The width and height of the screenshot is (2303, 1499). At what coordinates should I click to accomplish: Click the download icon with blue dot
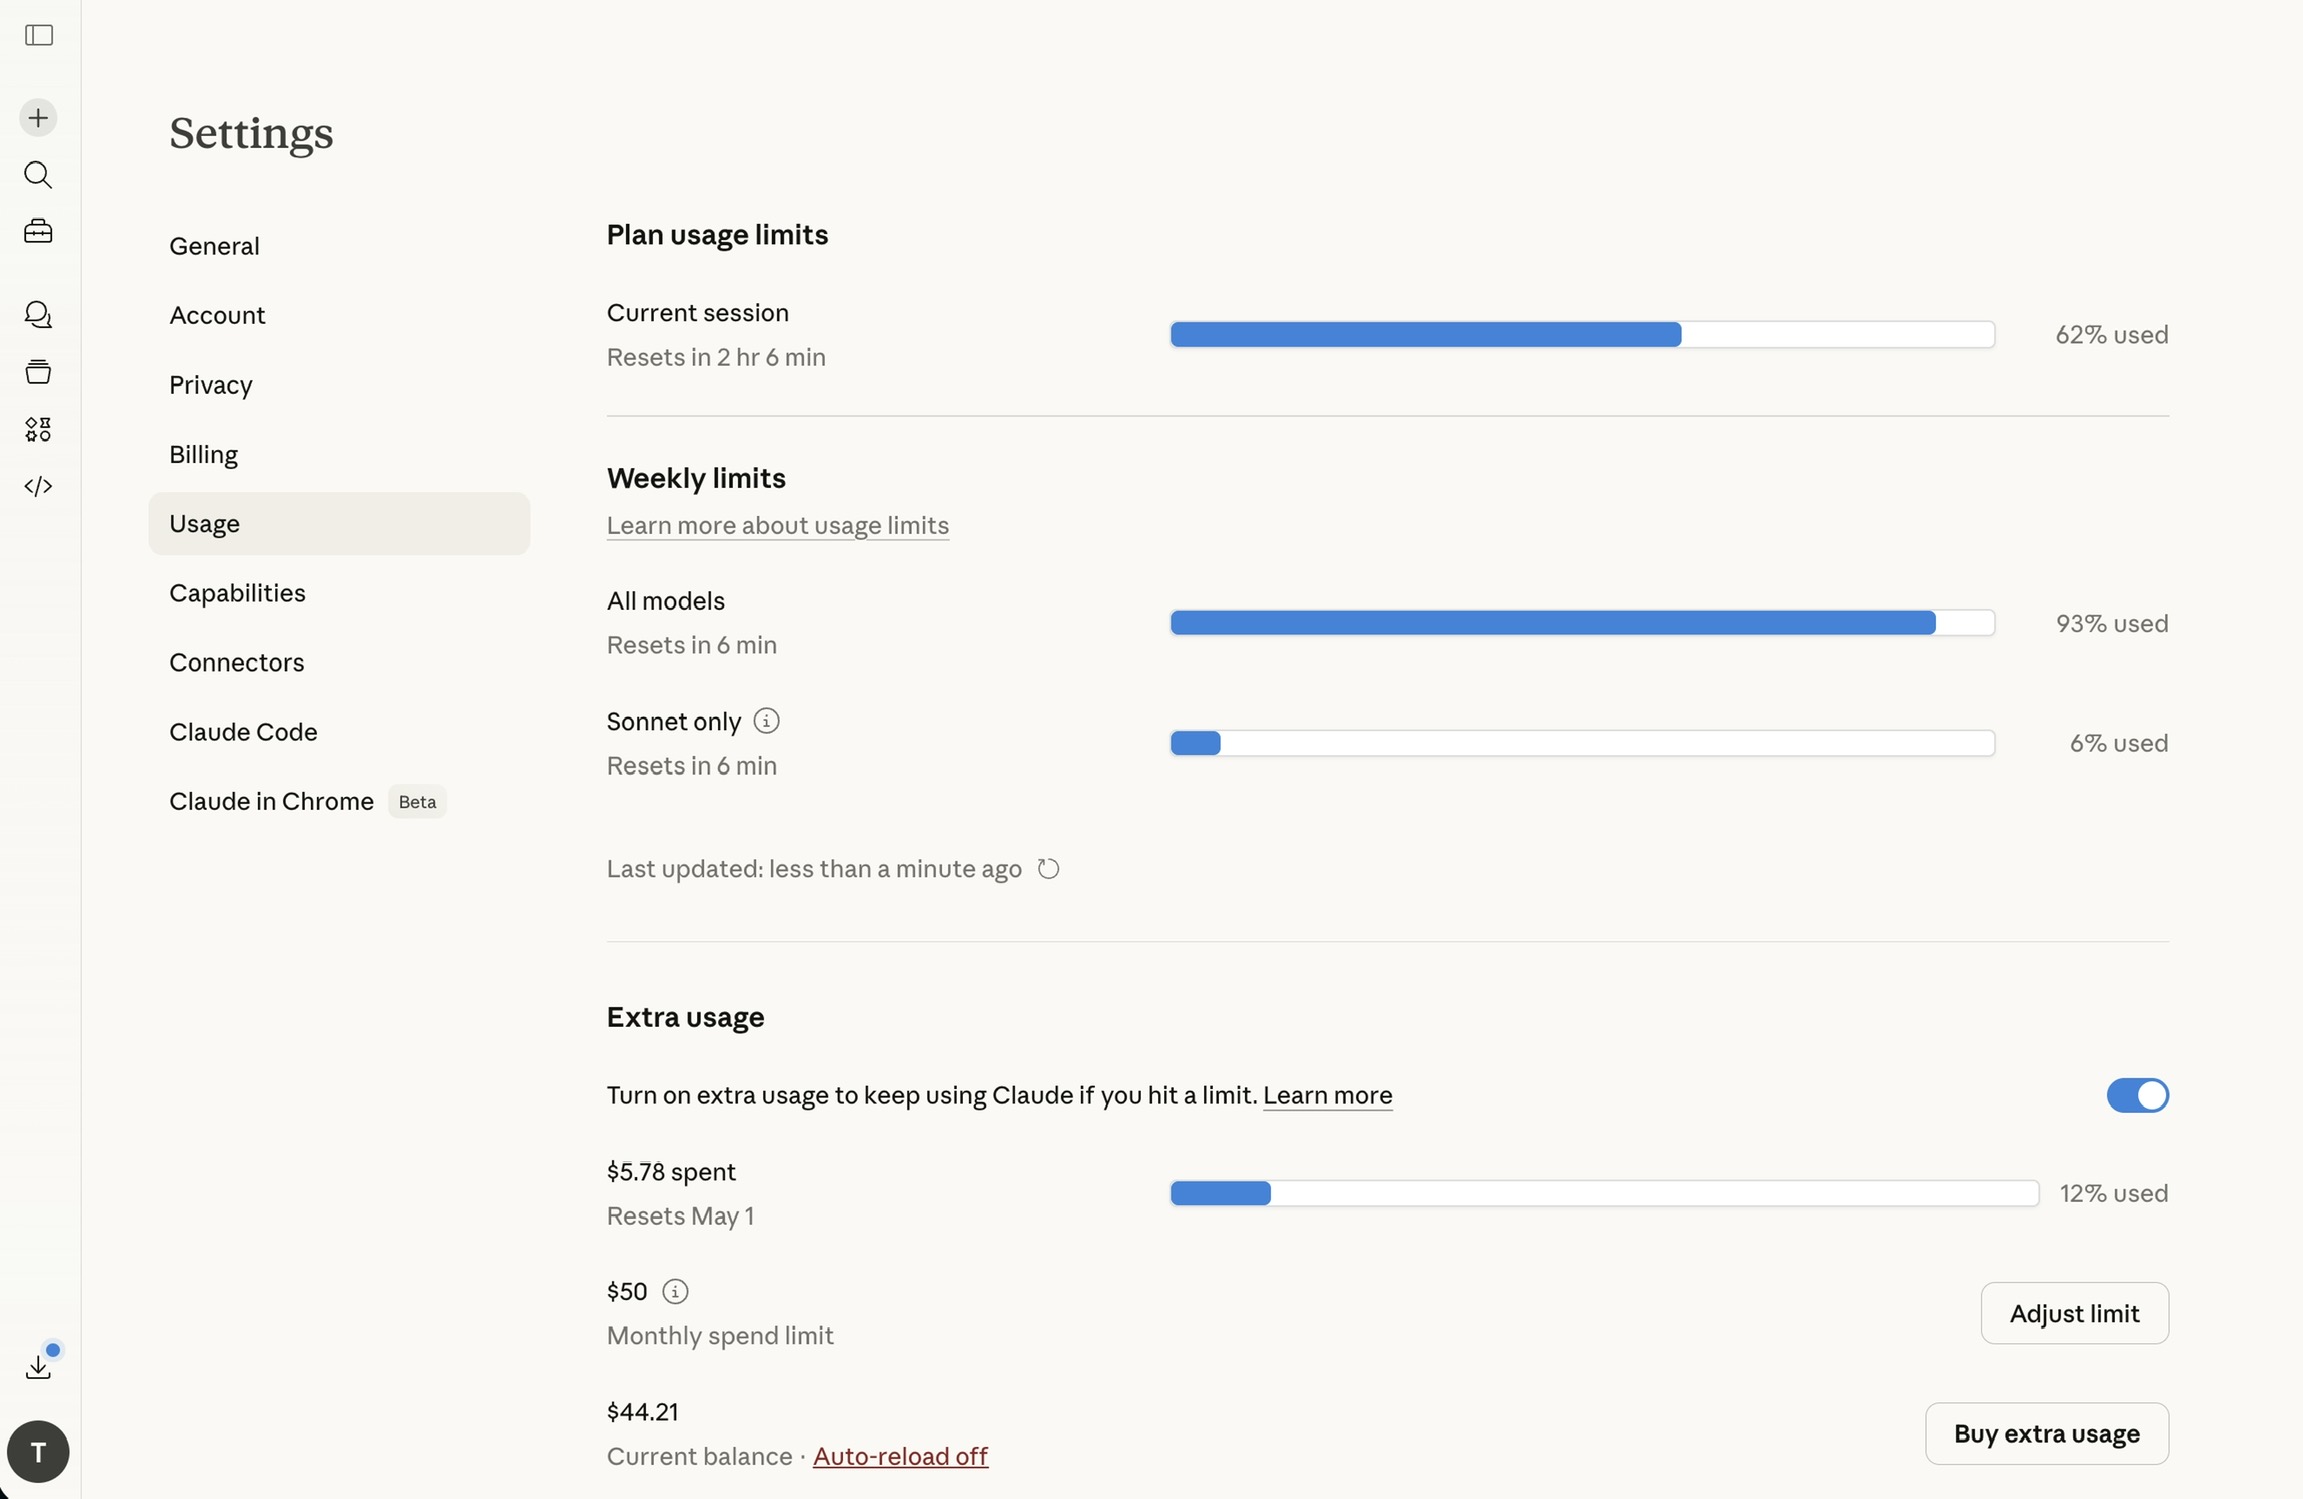(x=39, y=1366)
